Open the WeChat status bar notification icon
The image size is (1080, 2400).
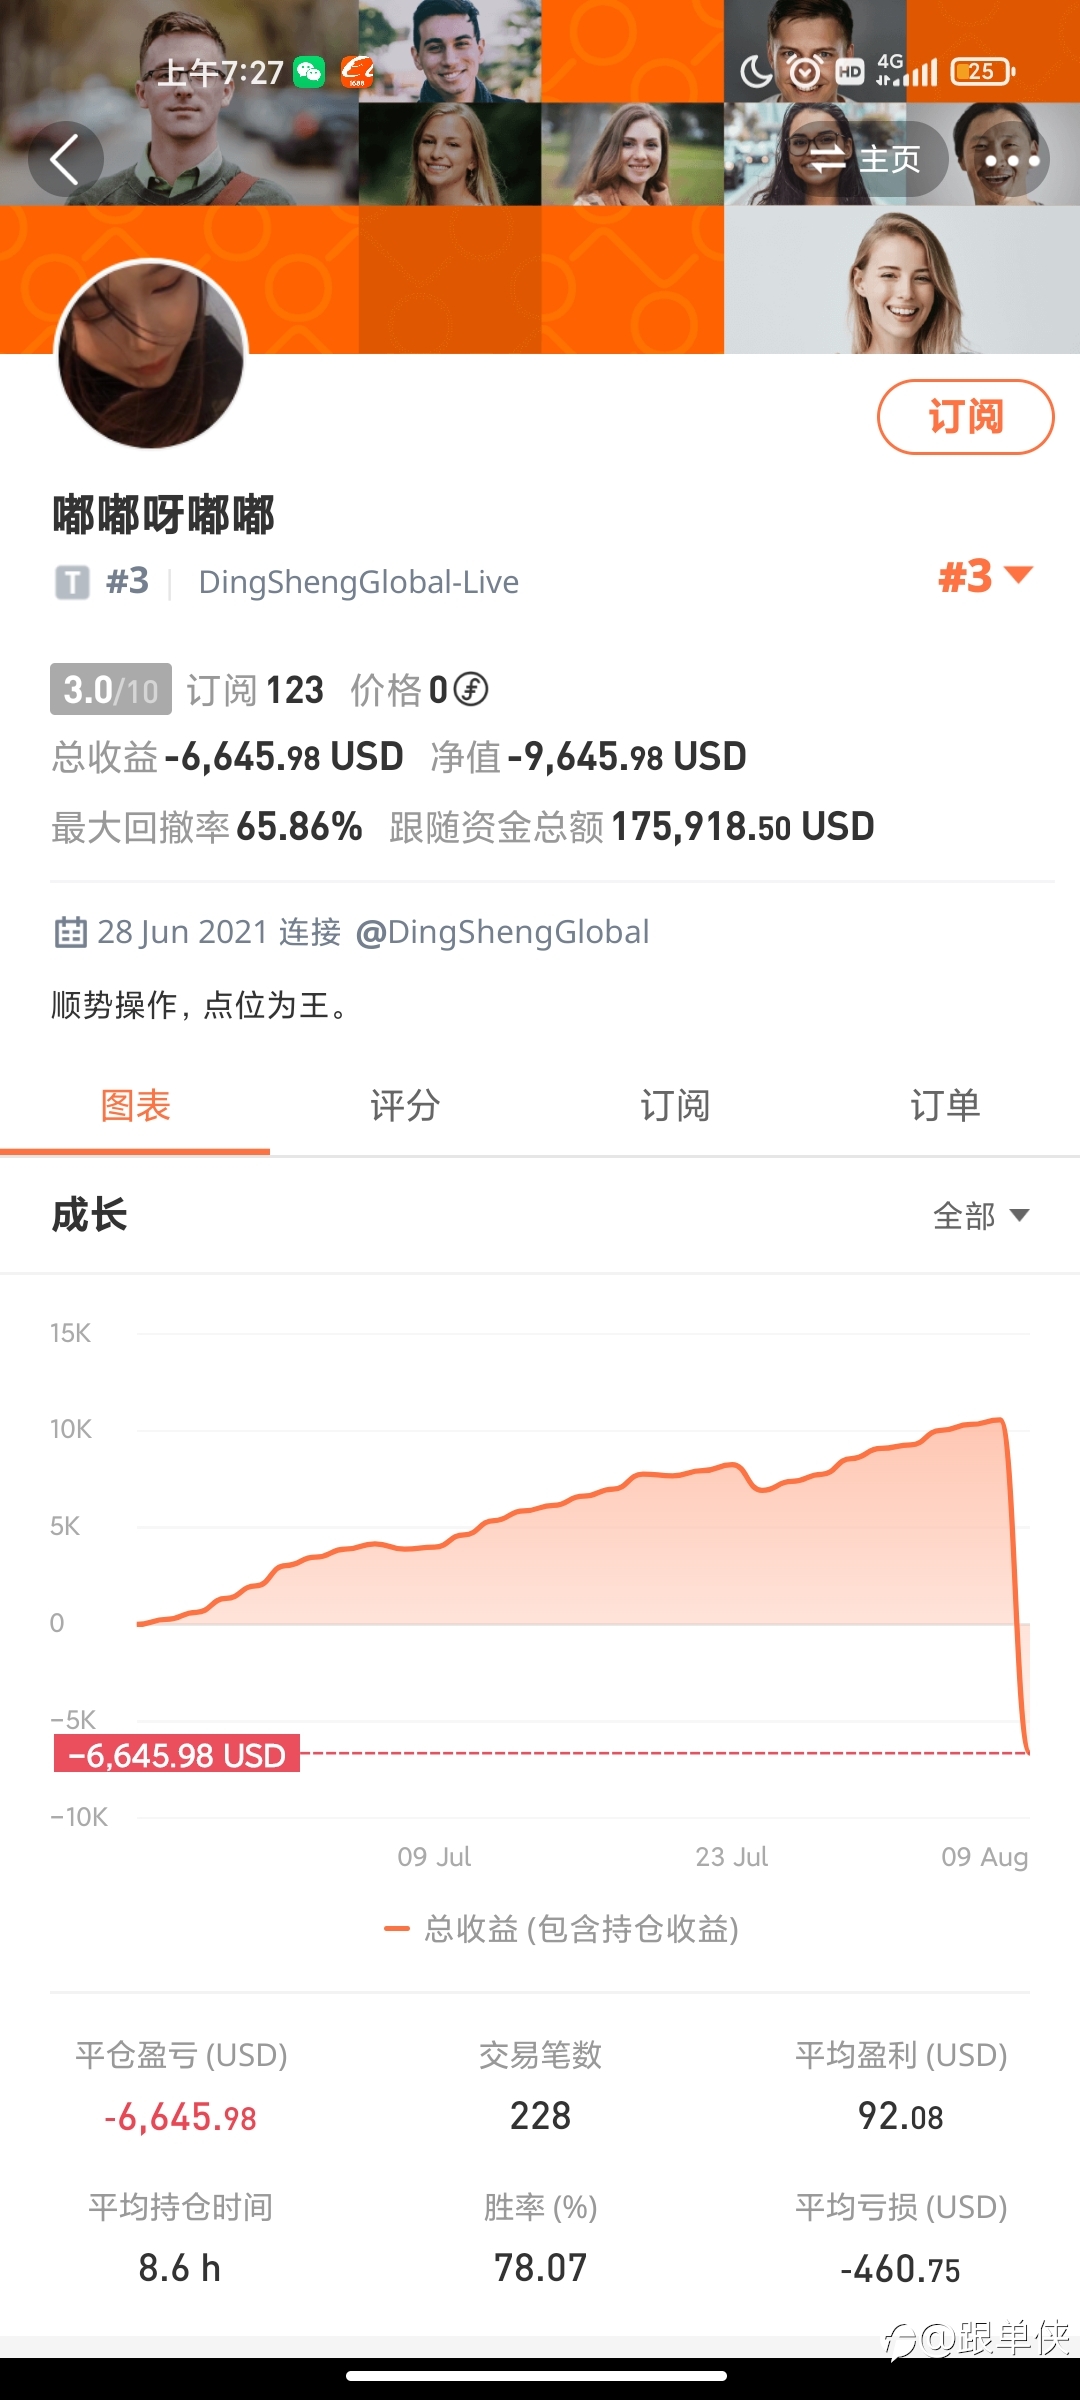coord(309,72)
